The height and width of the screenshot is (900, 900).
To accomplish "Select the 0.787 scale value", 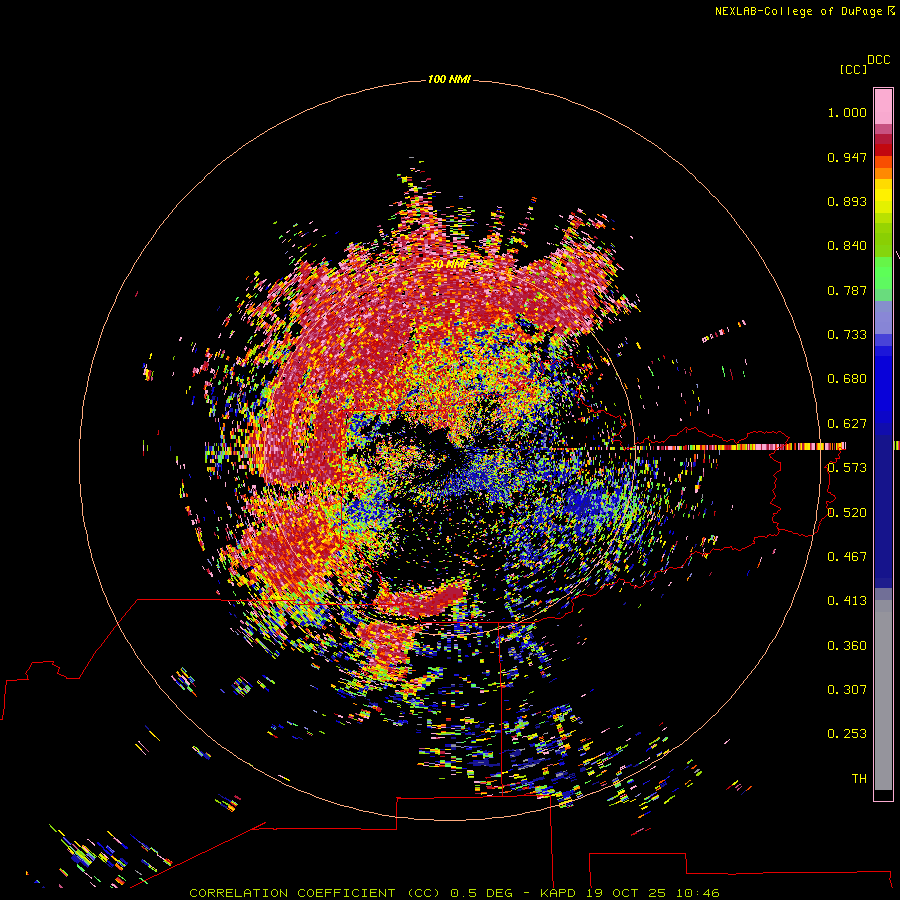I will pyautogui.click(x=847, y=290).
